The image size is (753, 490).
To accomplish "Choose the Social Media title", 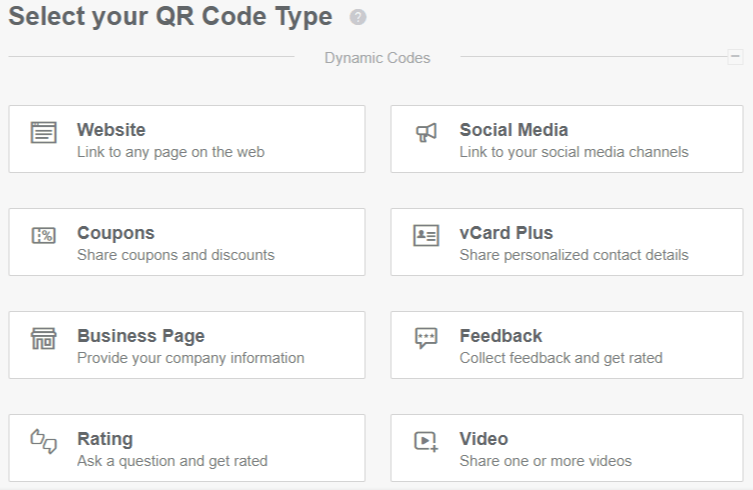I will pyautogui.click(x=513, y=130).
